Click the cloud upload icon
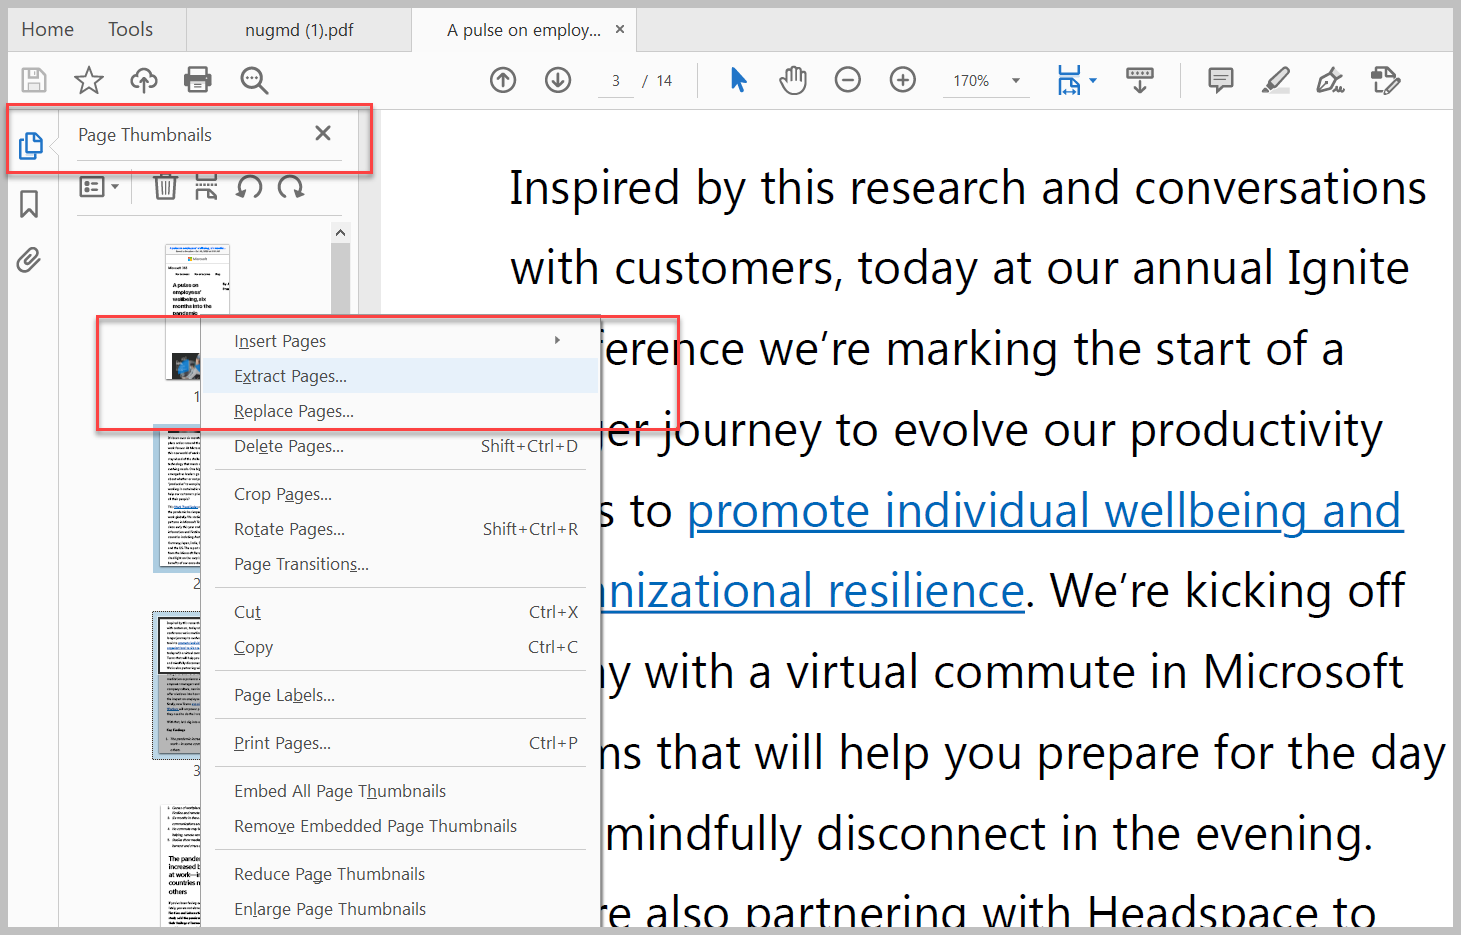Screen dimensions: 1461x935 click(x=144, y=80)
